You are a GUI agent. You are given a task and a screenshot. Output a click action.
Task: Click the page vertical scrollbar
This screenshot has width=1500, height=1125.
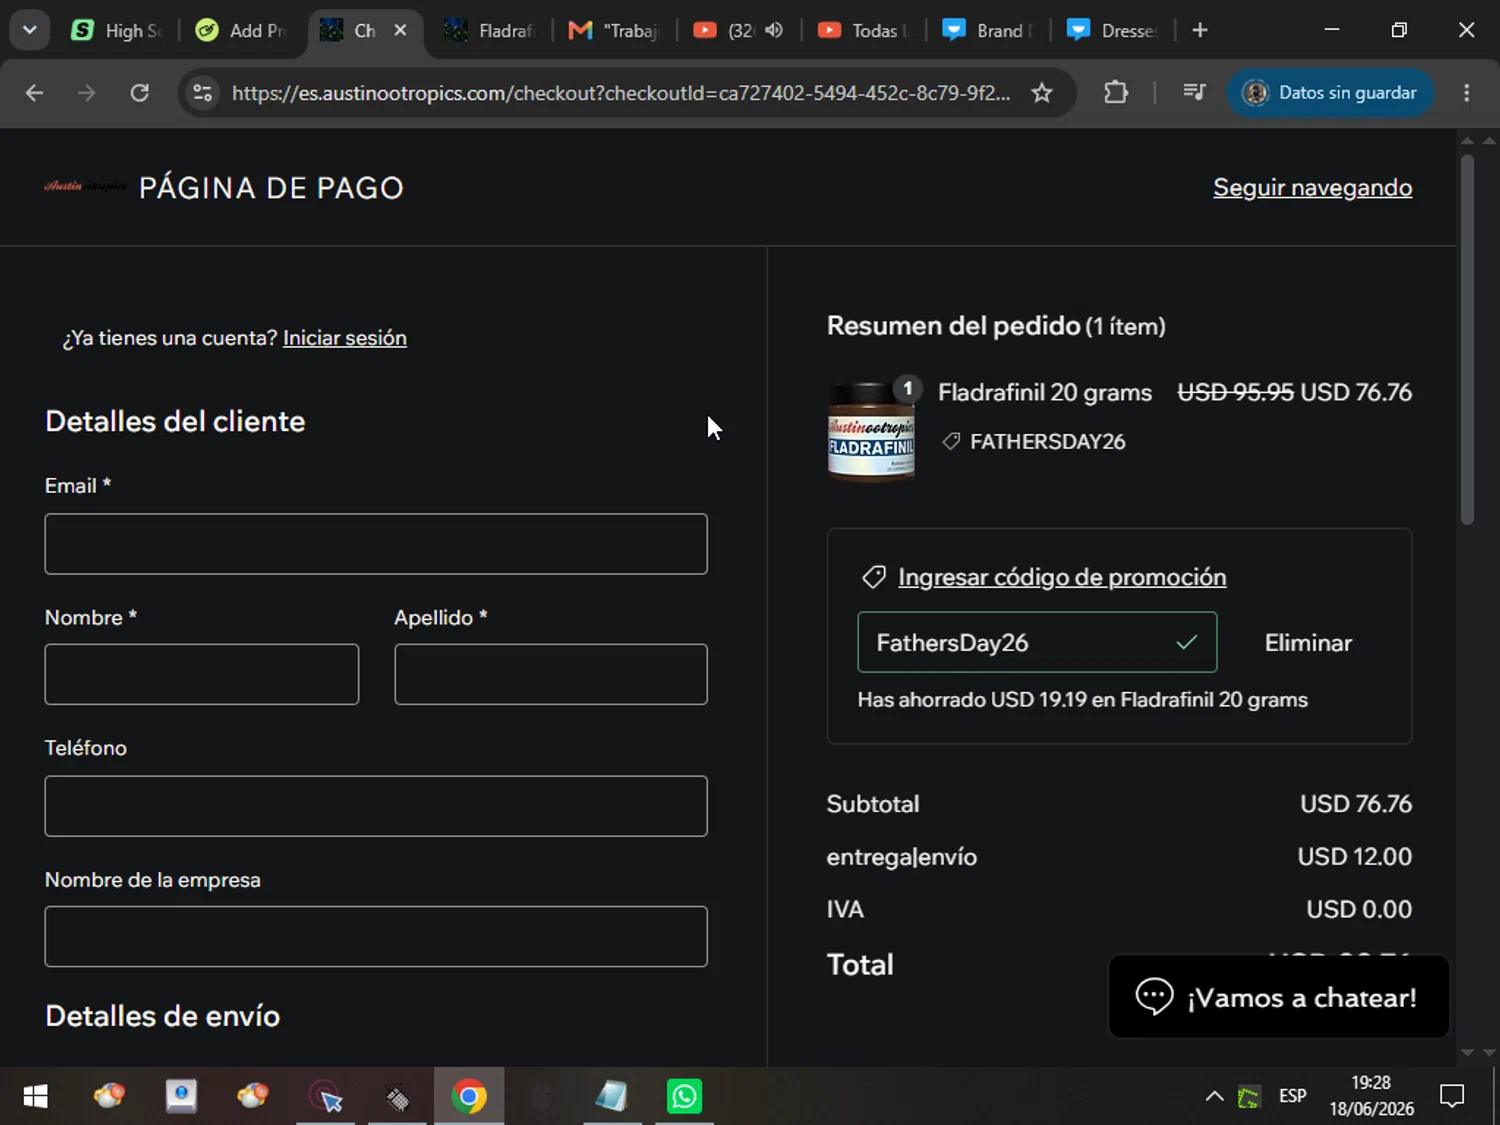pyautogui.click(x=1467, y=340)
